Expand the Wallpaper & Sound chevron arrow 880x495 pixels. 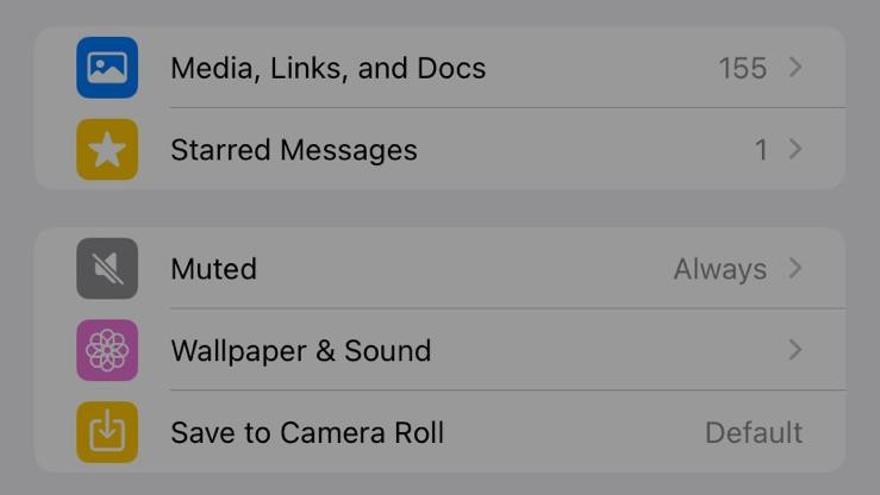[795, 350]
